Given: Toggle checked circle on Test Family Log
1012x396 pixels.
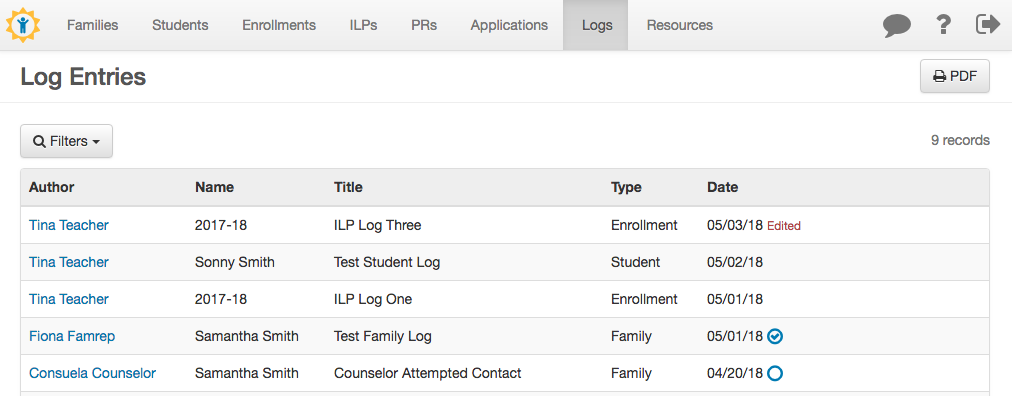Looking at the screenshot, I should pyautogui.click(x=775, y=336).
